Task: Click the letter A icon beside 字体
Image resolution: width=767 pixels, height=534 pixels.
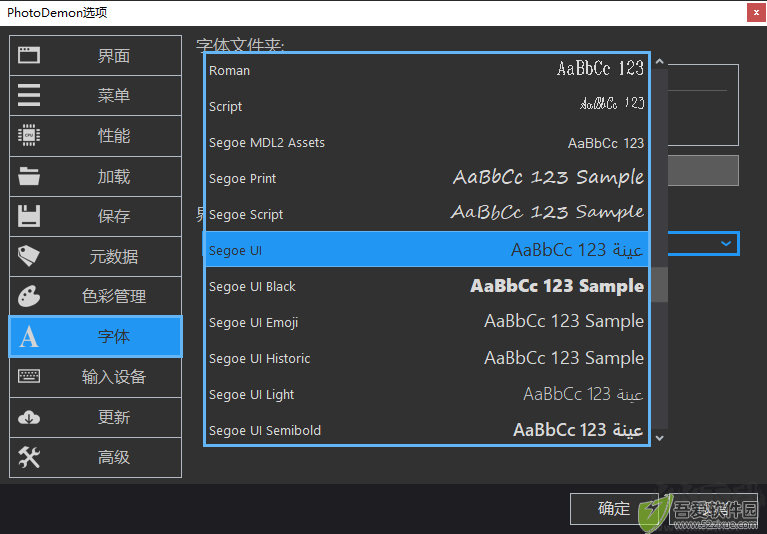Action: coord(29,336)
